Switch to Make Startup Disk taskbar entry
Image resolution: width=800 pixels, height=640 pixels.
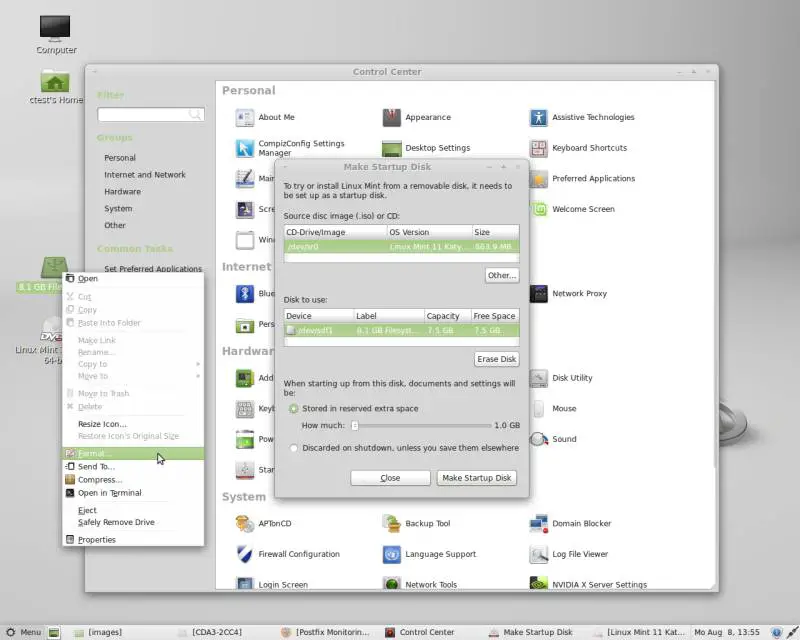pyautogui.click(x=531, y=632)
